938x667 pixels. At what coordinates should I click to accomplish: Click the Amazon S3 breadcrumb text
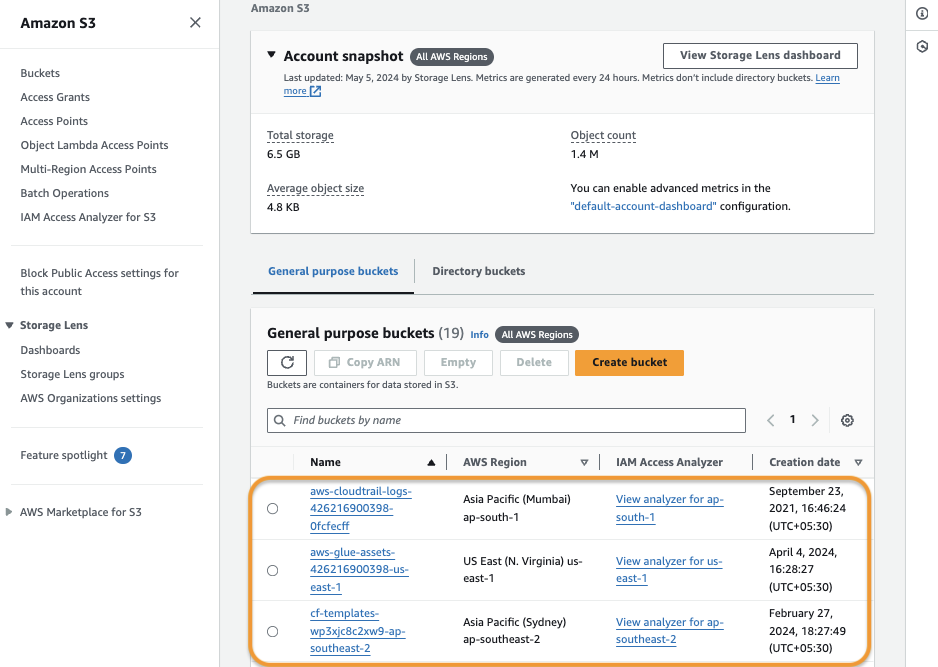[x=280, y=8]
